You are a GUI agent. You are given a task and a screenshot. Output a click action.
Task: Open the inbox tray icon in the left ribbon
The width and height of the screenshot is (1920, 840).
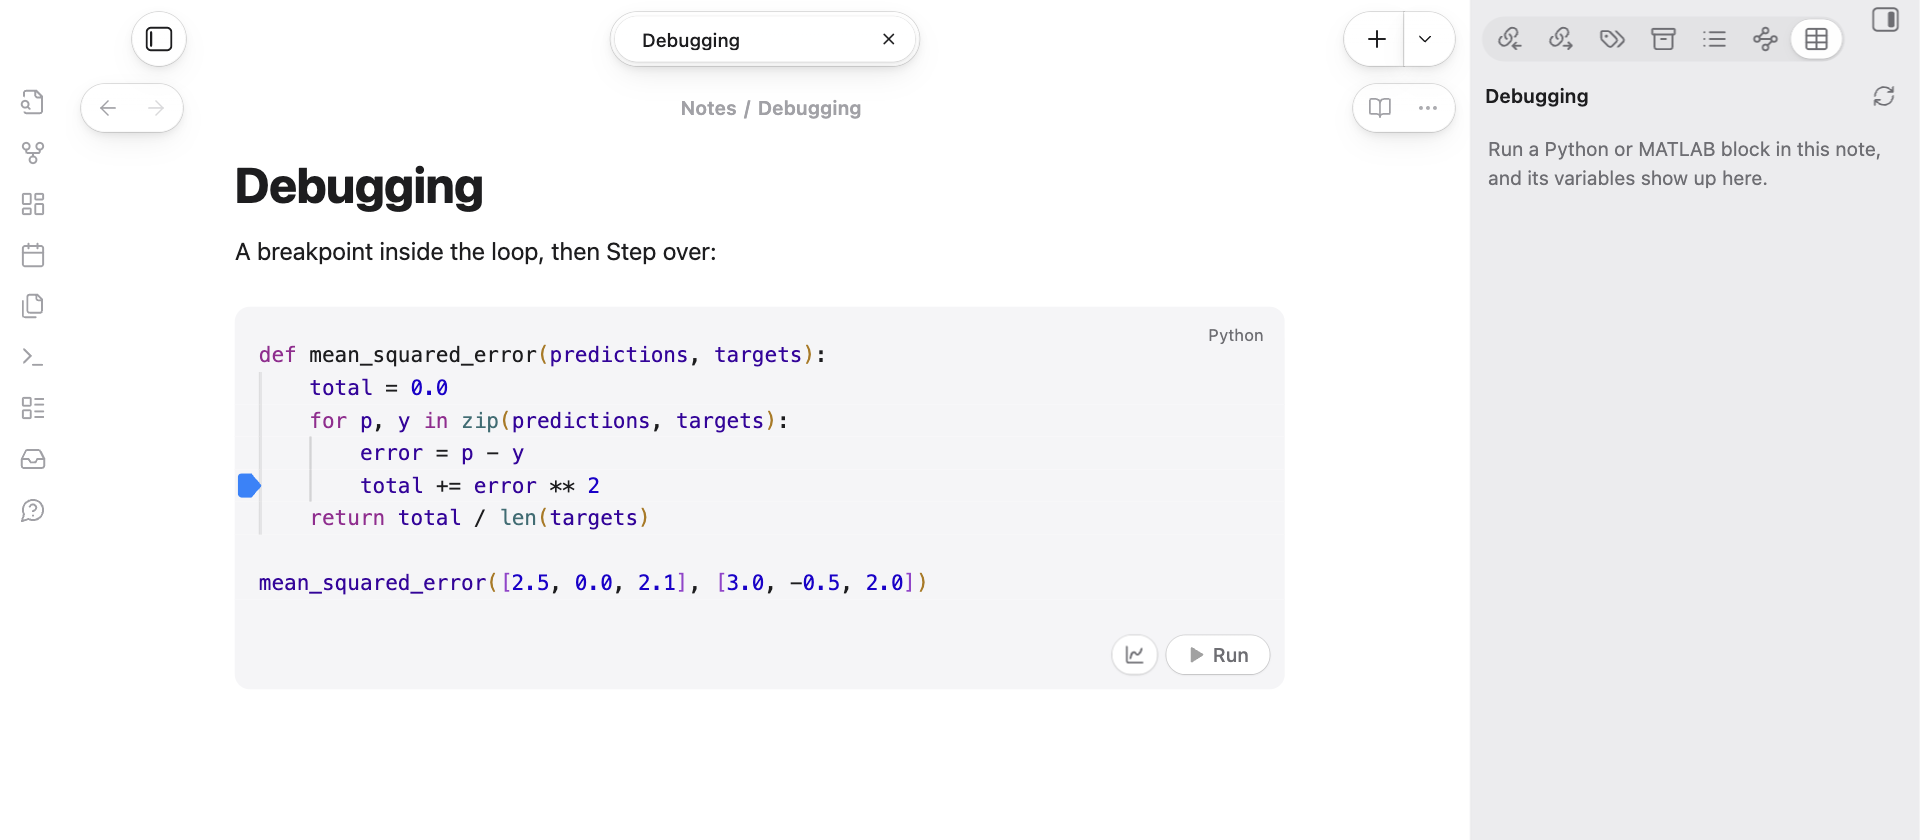click(x=33, y=459)
